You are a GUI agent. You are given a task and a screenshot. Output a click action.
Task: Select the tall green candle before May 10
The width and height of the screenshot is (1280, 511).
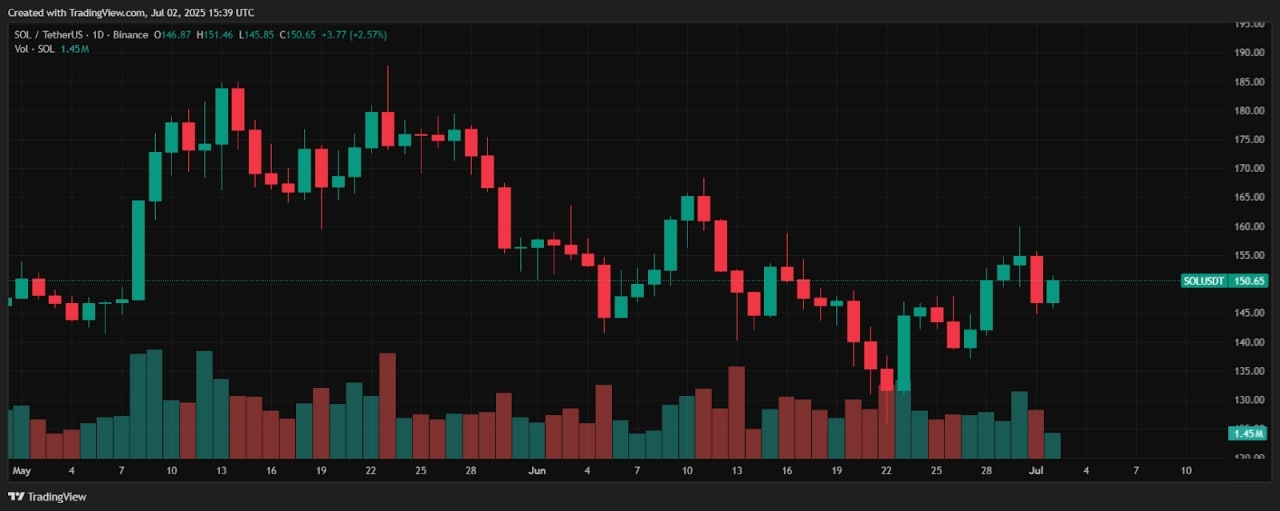point(138,250)
